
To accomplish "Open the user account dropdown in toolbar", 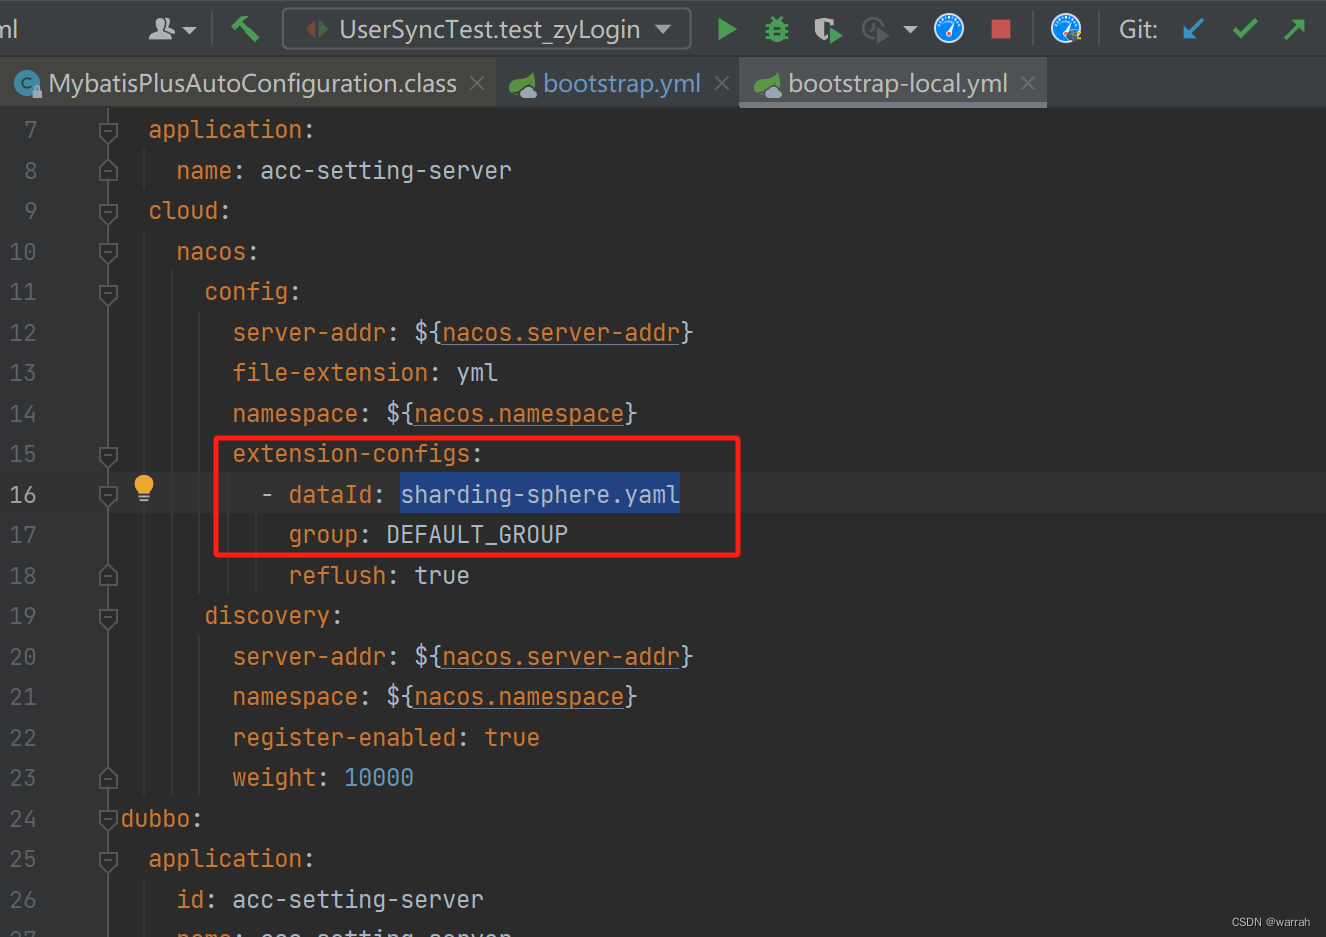I will (x=172, y=29).
